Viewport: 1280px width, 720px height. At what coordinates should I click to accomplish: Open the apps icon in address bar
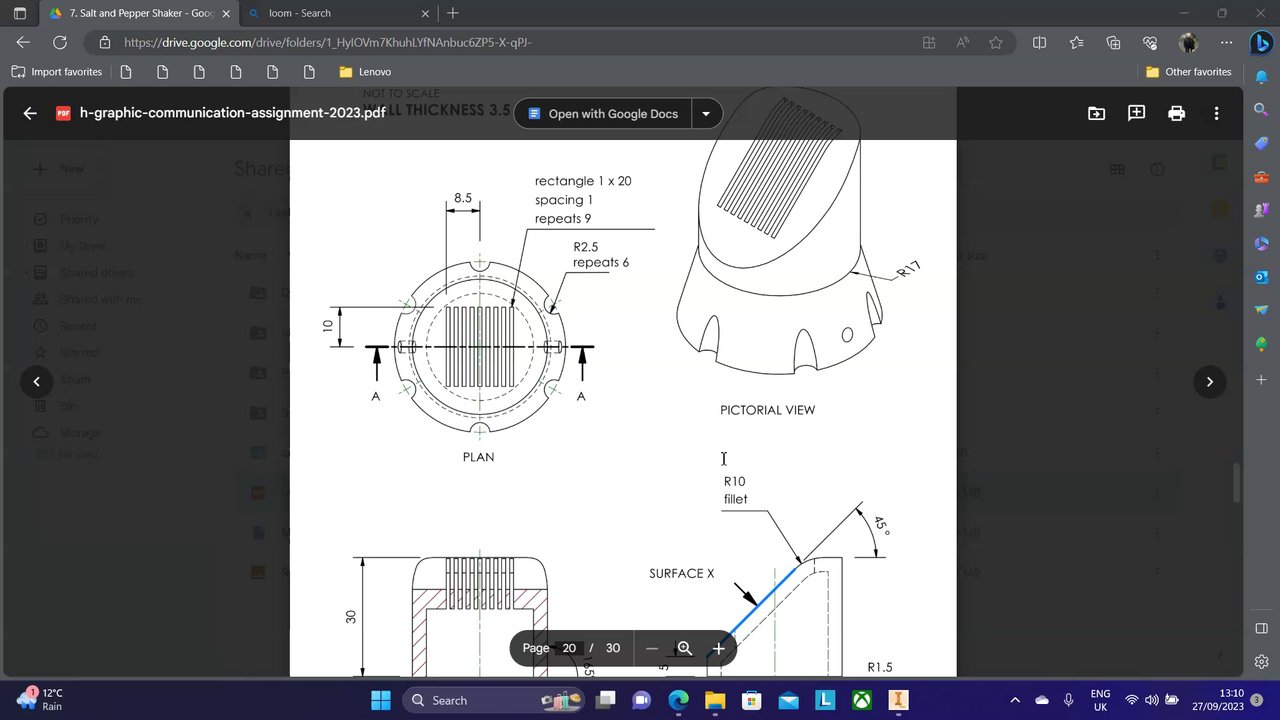[x=929, y=42]
